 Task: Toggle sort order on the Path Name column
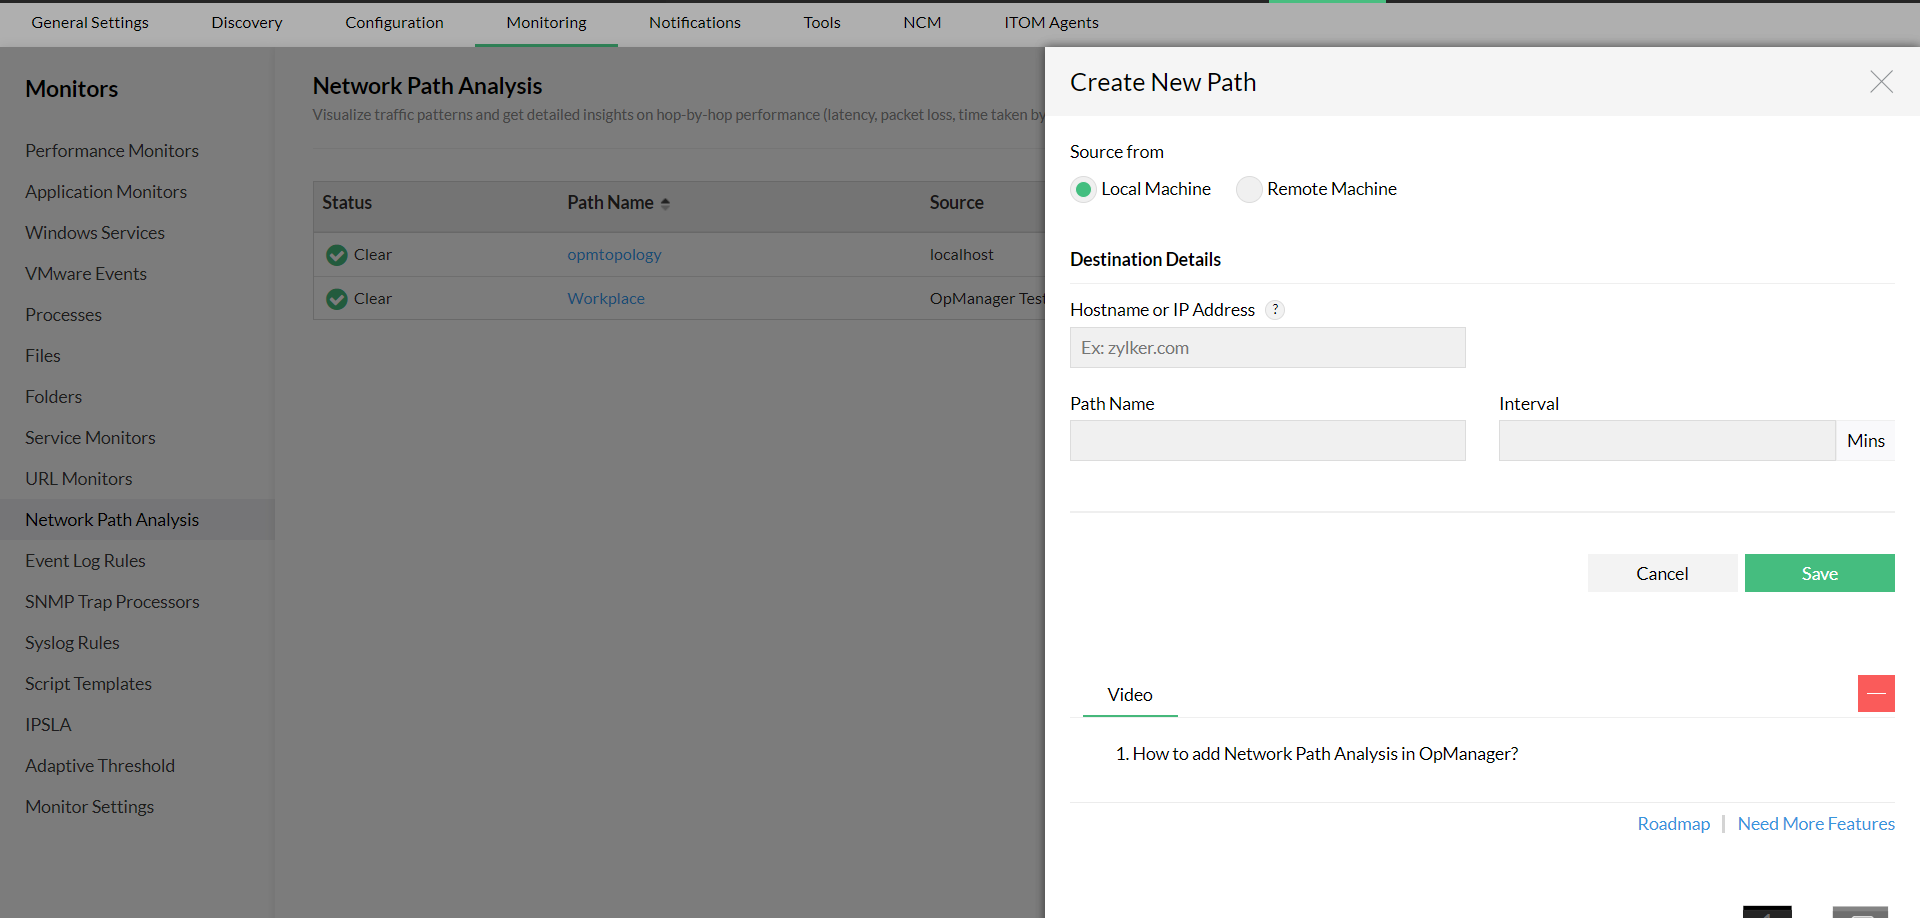coord(666,202)
